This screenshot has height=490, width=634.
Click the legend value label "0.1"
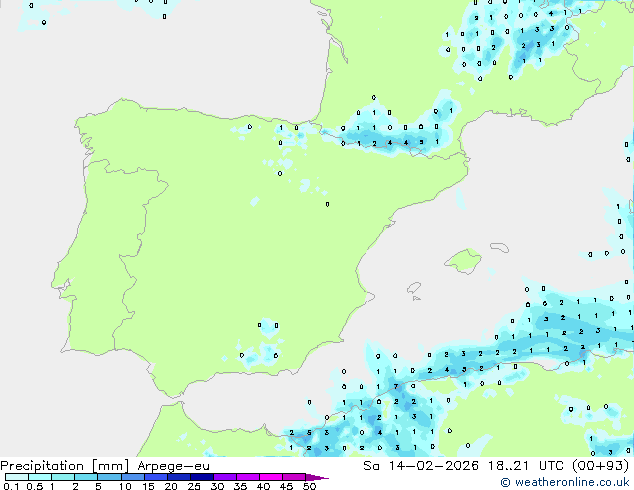pos(11,486)
